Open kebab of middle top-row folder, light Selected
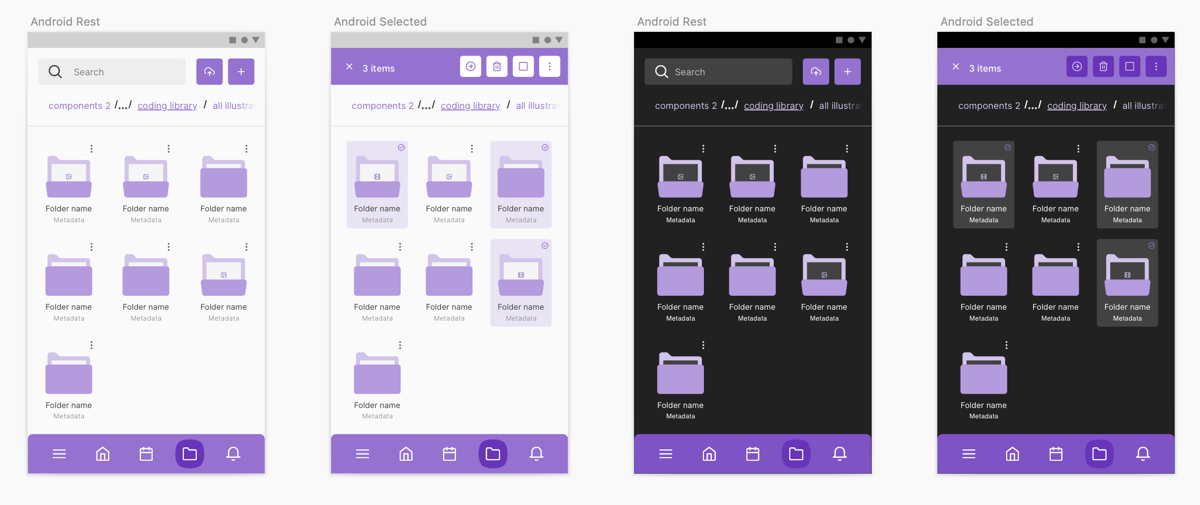 (472, 149)
